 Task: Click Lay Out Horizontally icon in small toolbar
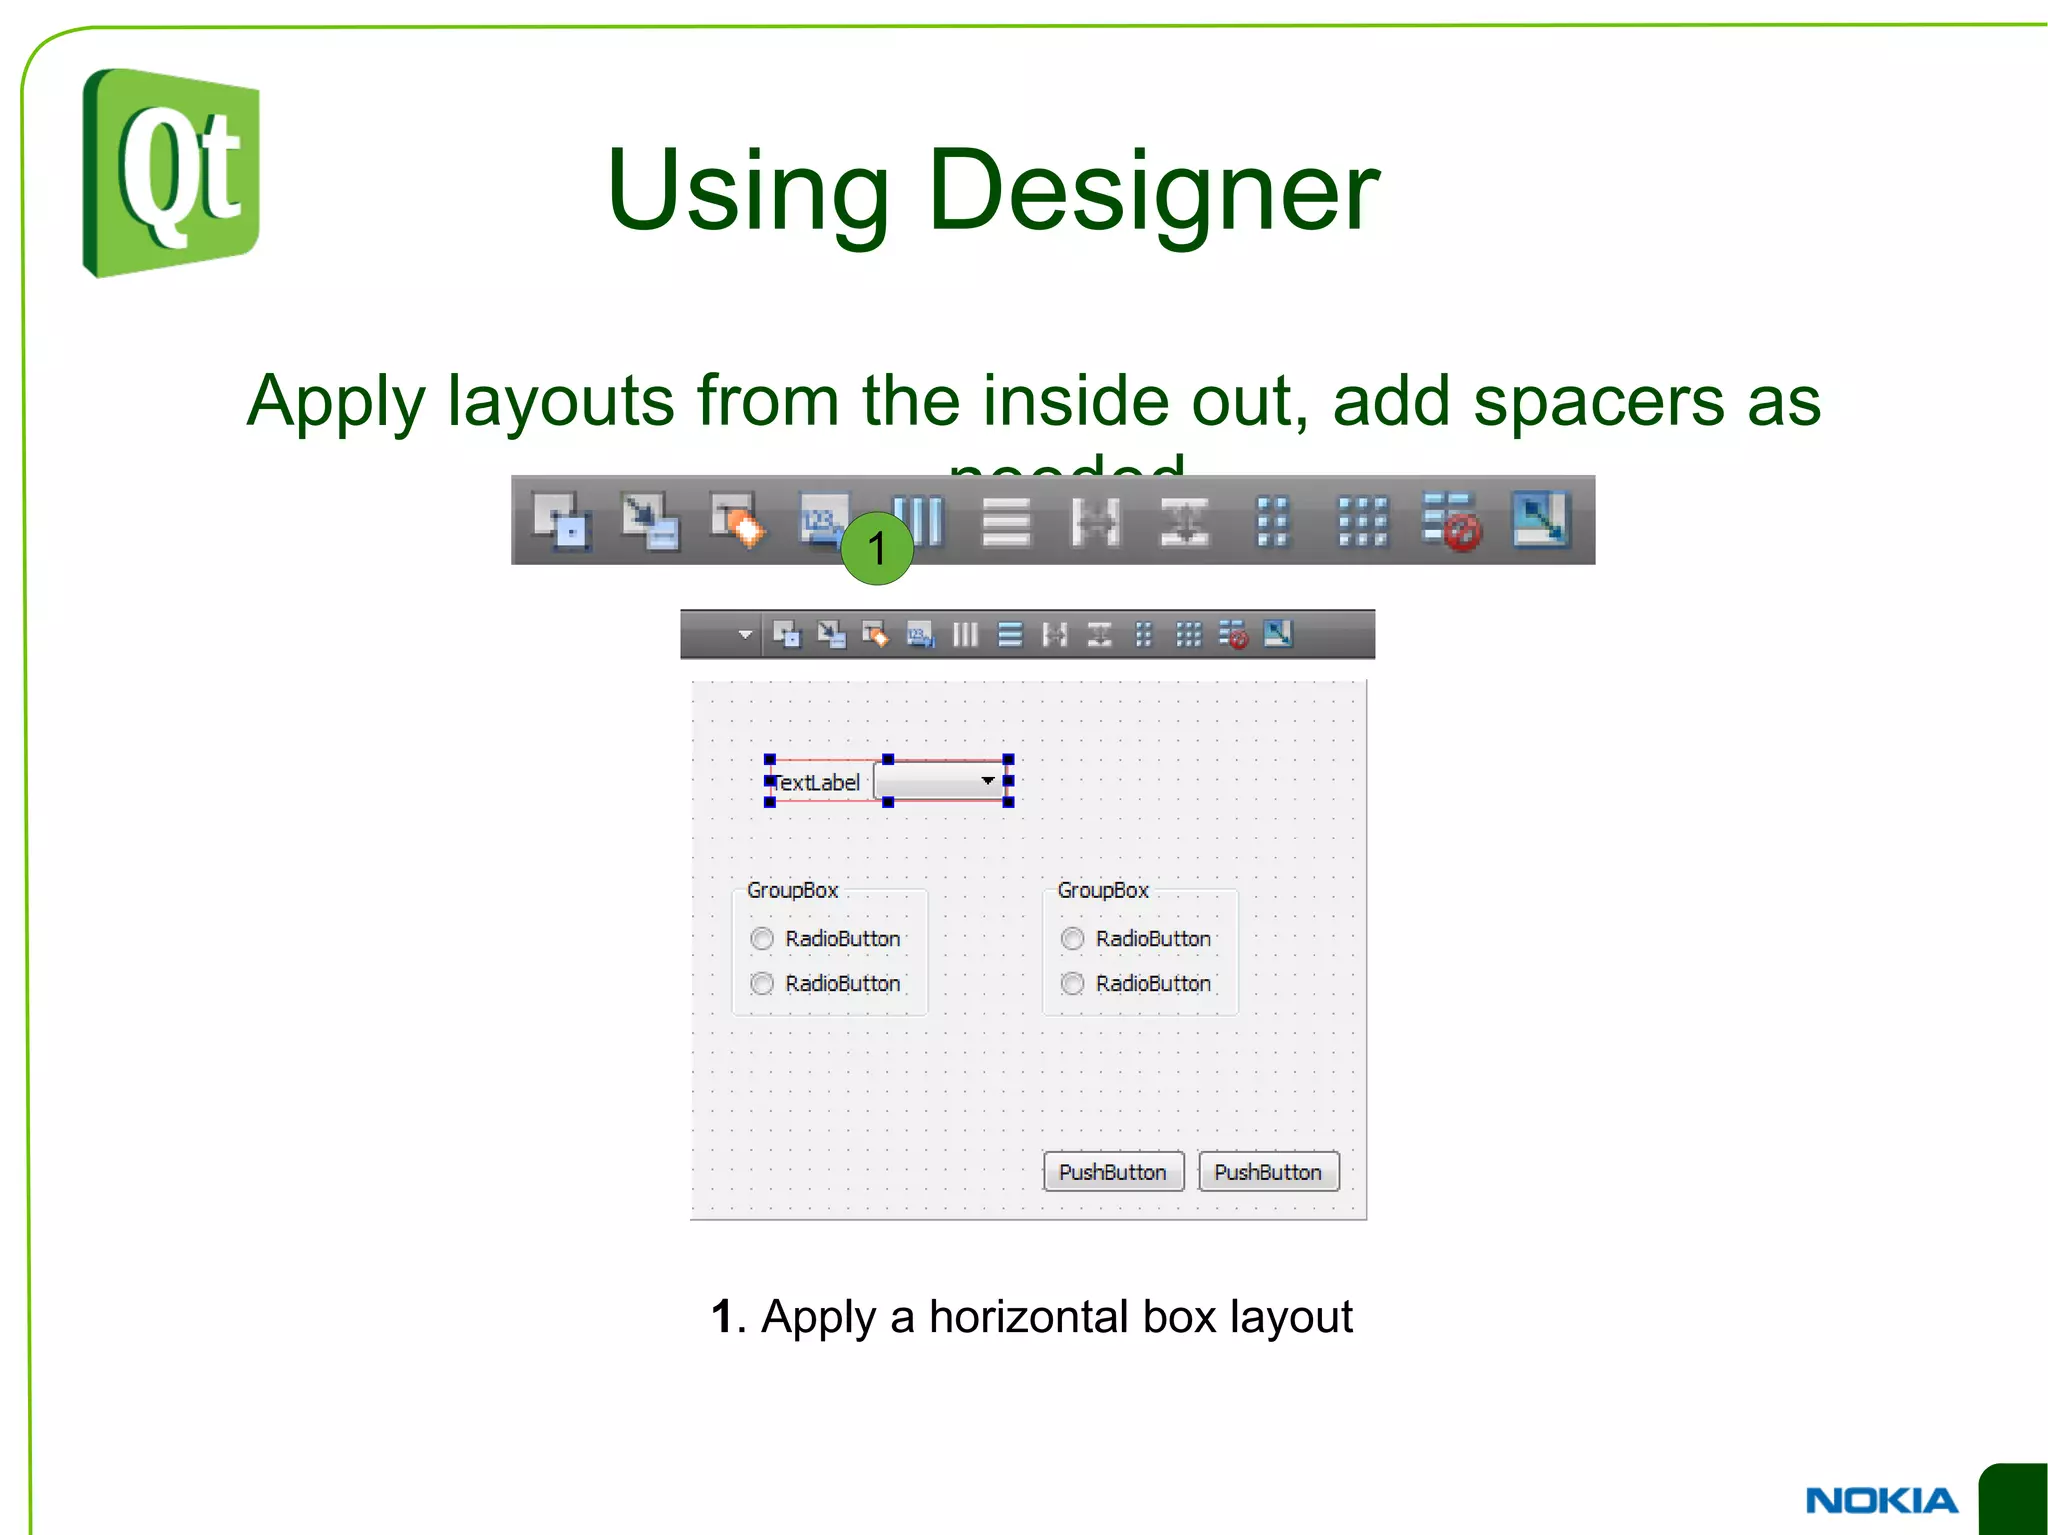click(965, 635)
